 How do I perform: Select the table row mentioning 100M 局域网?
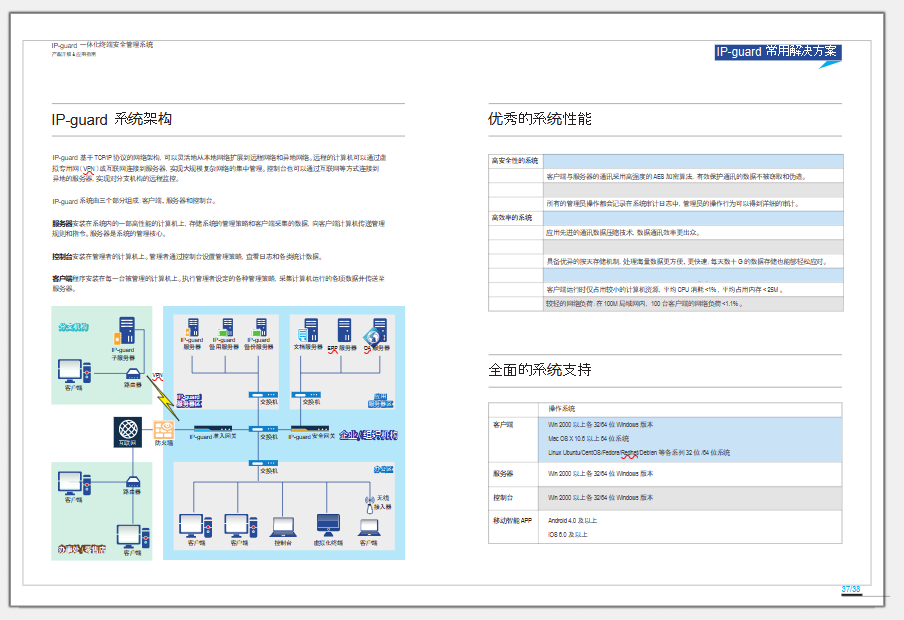(666, 304)
